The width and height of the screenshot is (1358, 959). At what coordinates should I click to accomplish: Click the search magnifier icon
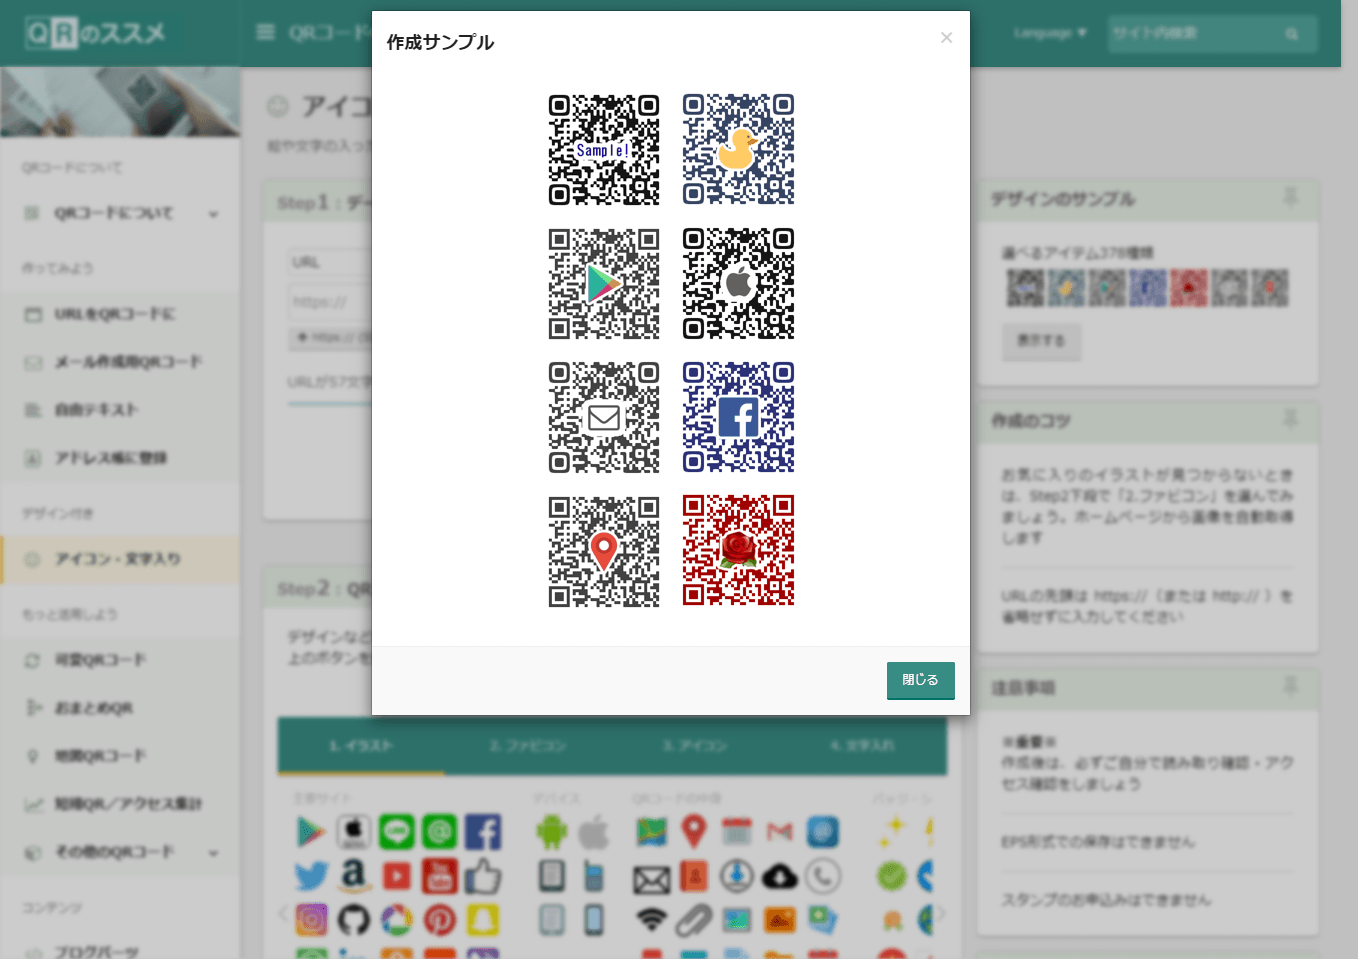click(1292, 34)
